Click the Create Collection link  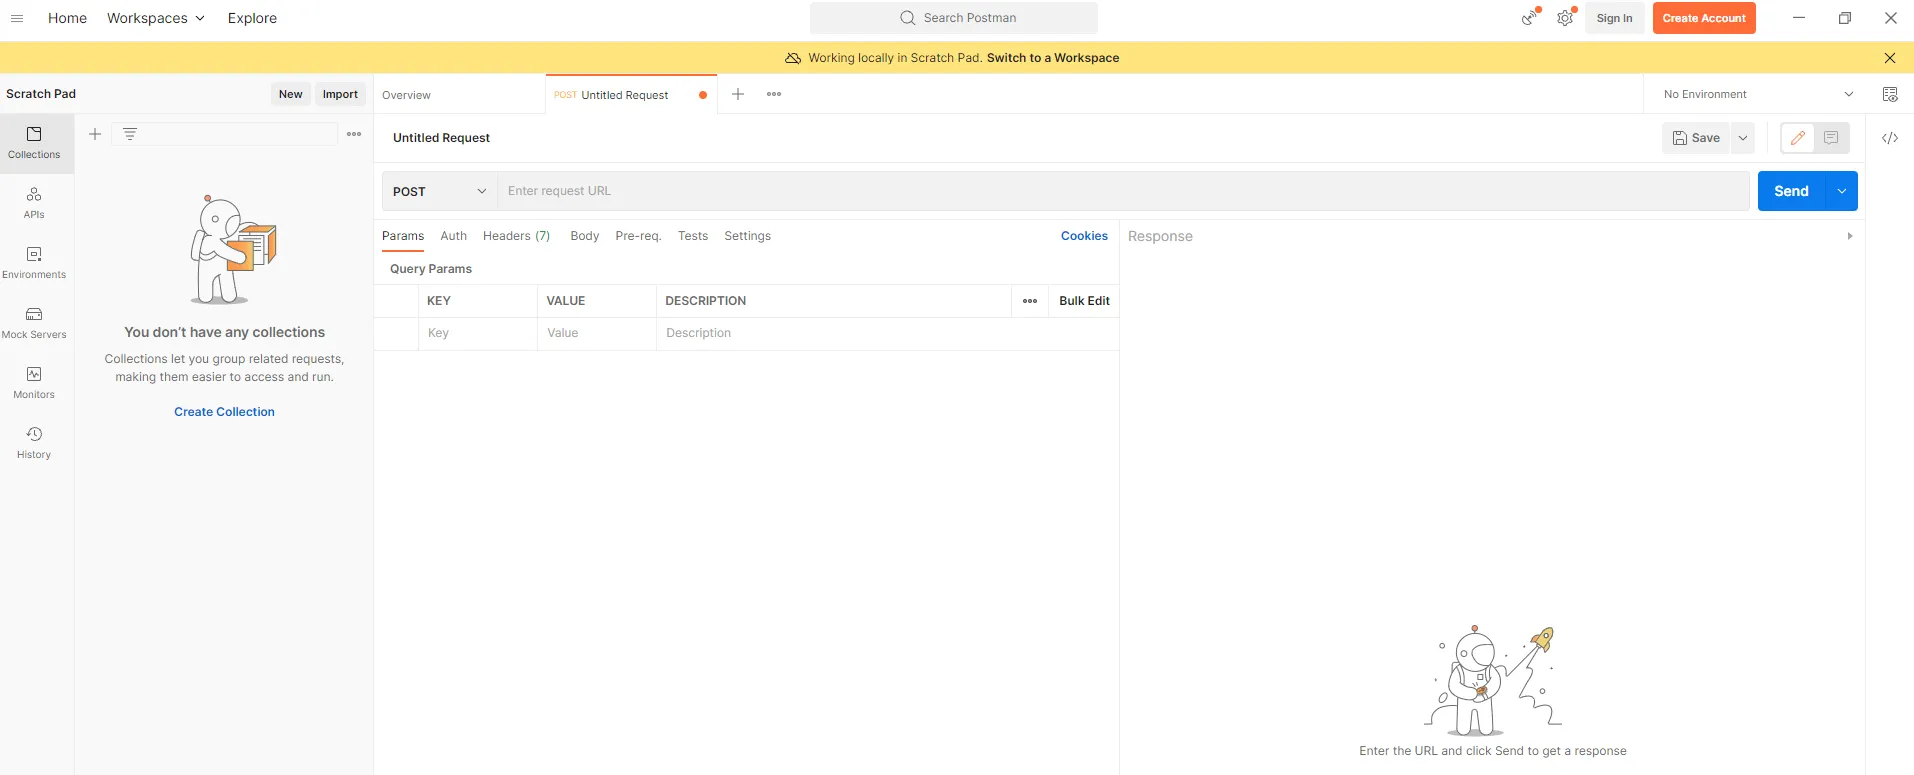point(224,412)
